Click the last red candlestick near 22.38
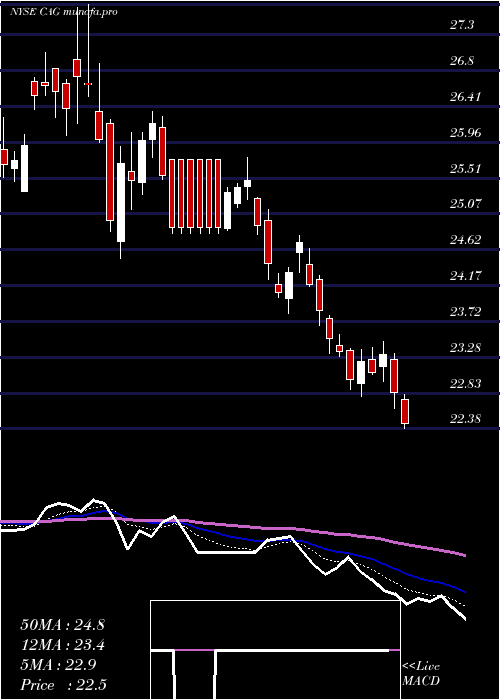The height and width of the screenshot is (700, 500). tap(405, 411)
